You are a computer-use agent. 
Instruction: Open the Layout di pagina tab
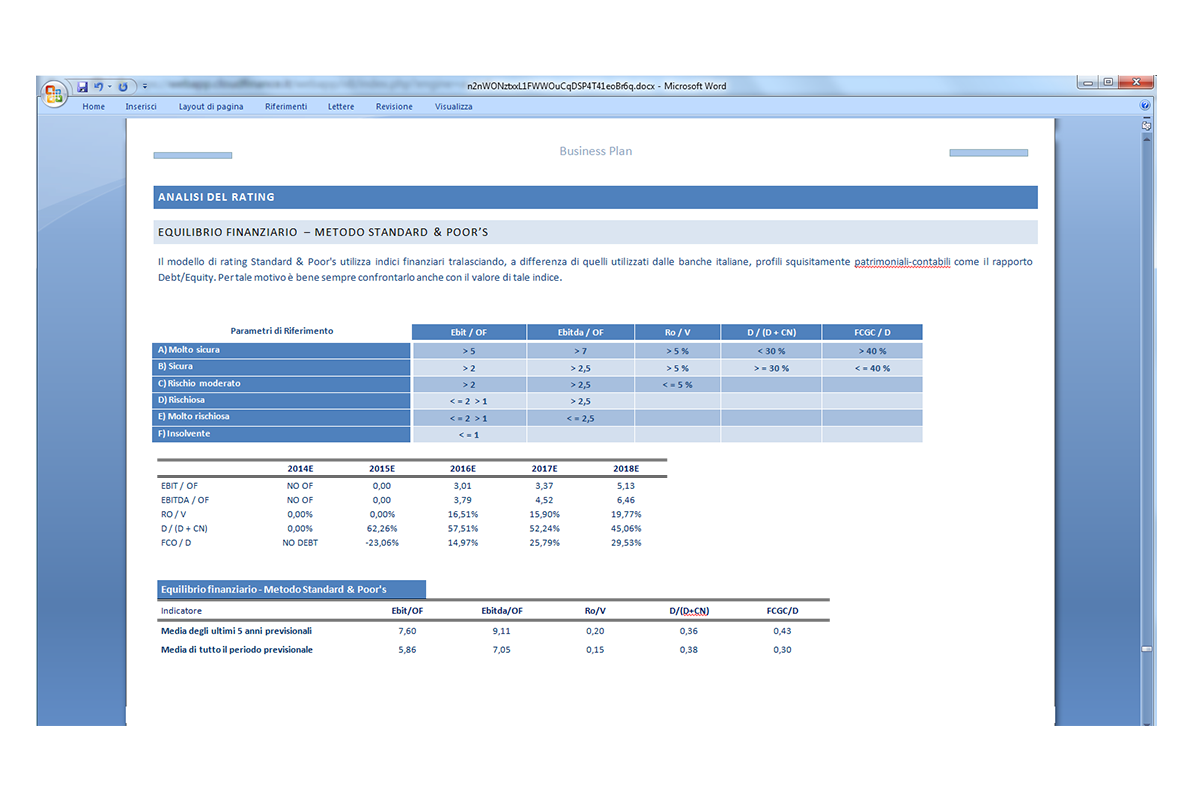pos(211,107)
